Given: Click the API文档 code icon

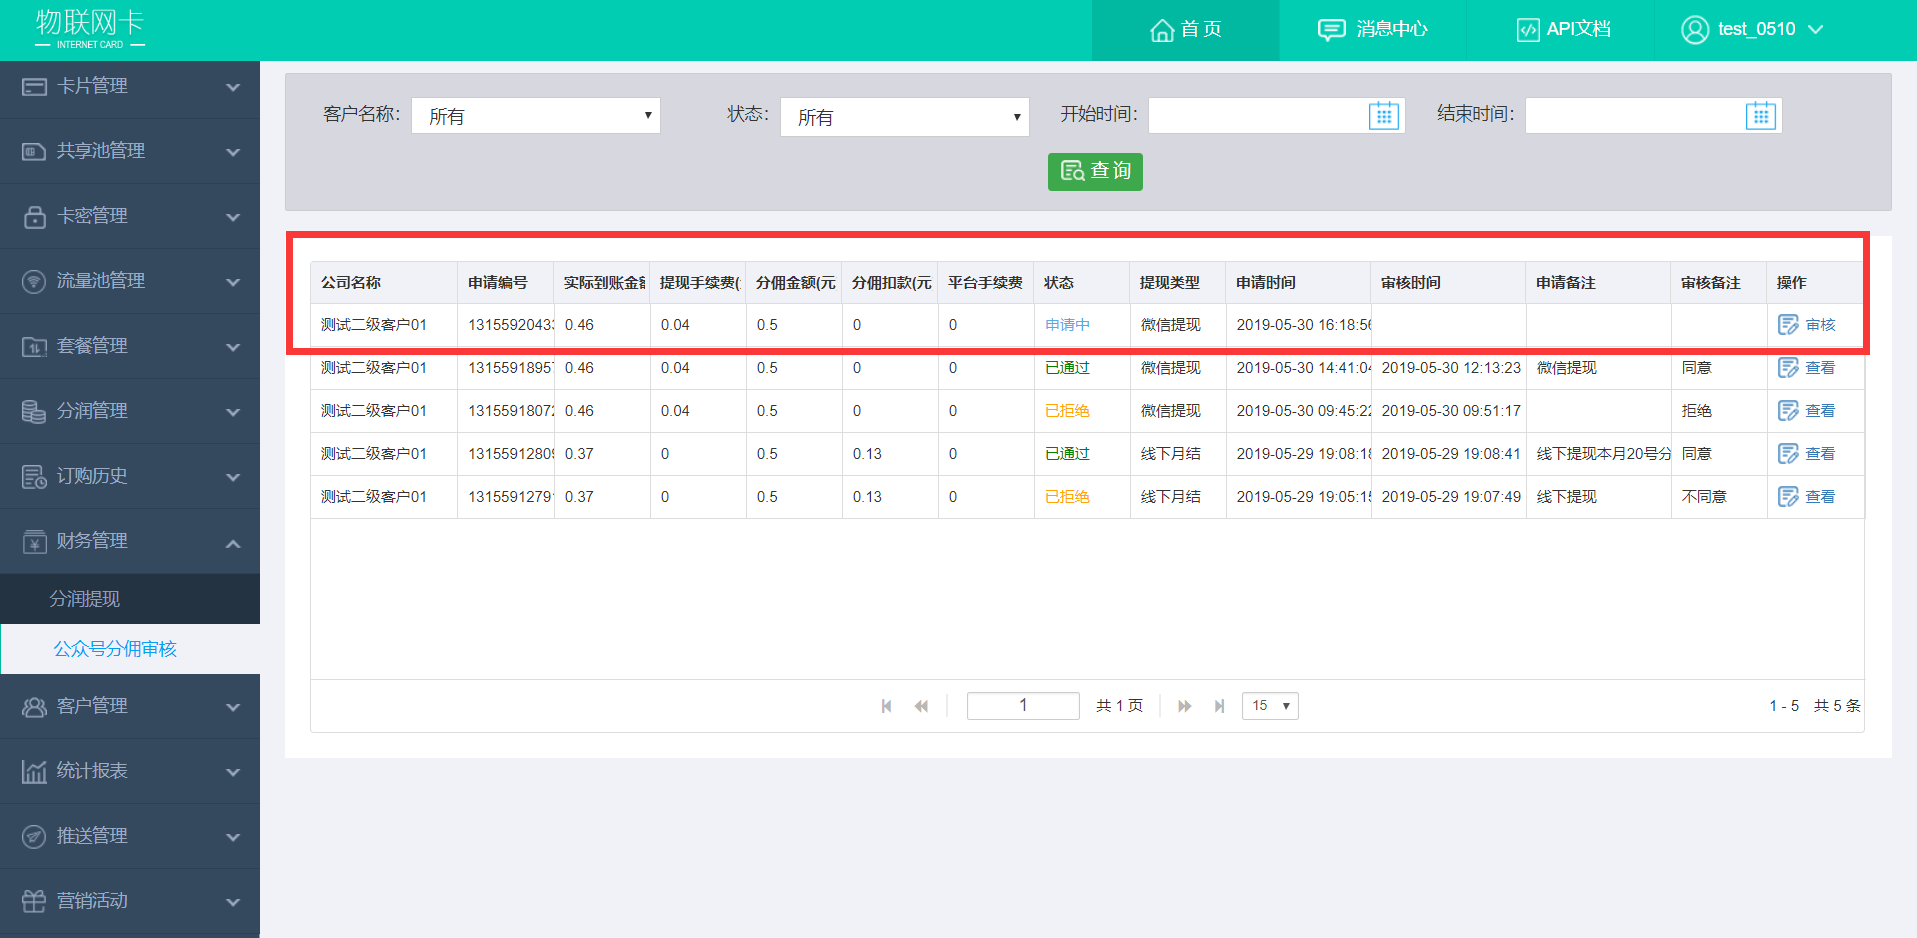Looking at the screenshot, I should (1528, 30).
